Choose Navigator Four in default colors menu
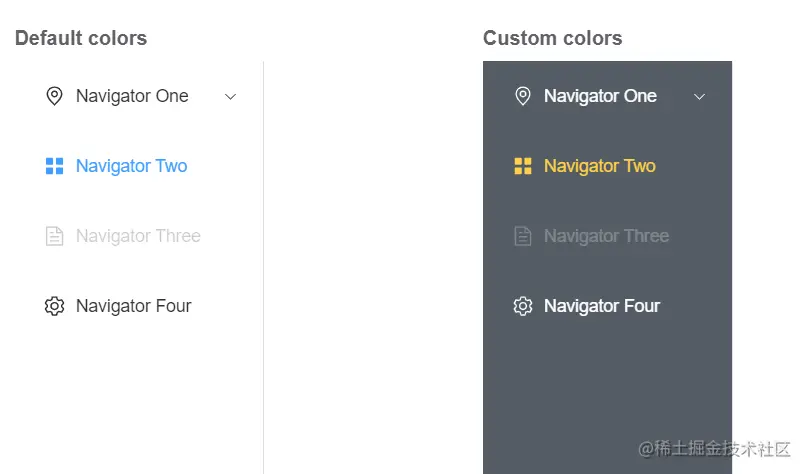The height and width of the screenshot is (474, 806). [134, 306]
